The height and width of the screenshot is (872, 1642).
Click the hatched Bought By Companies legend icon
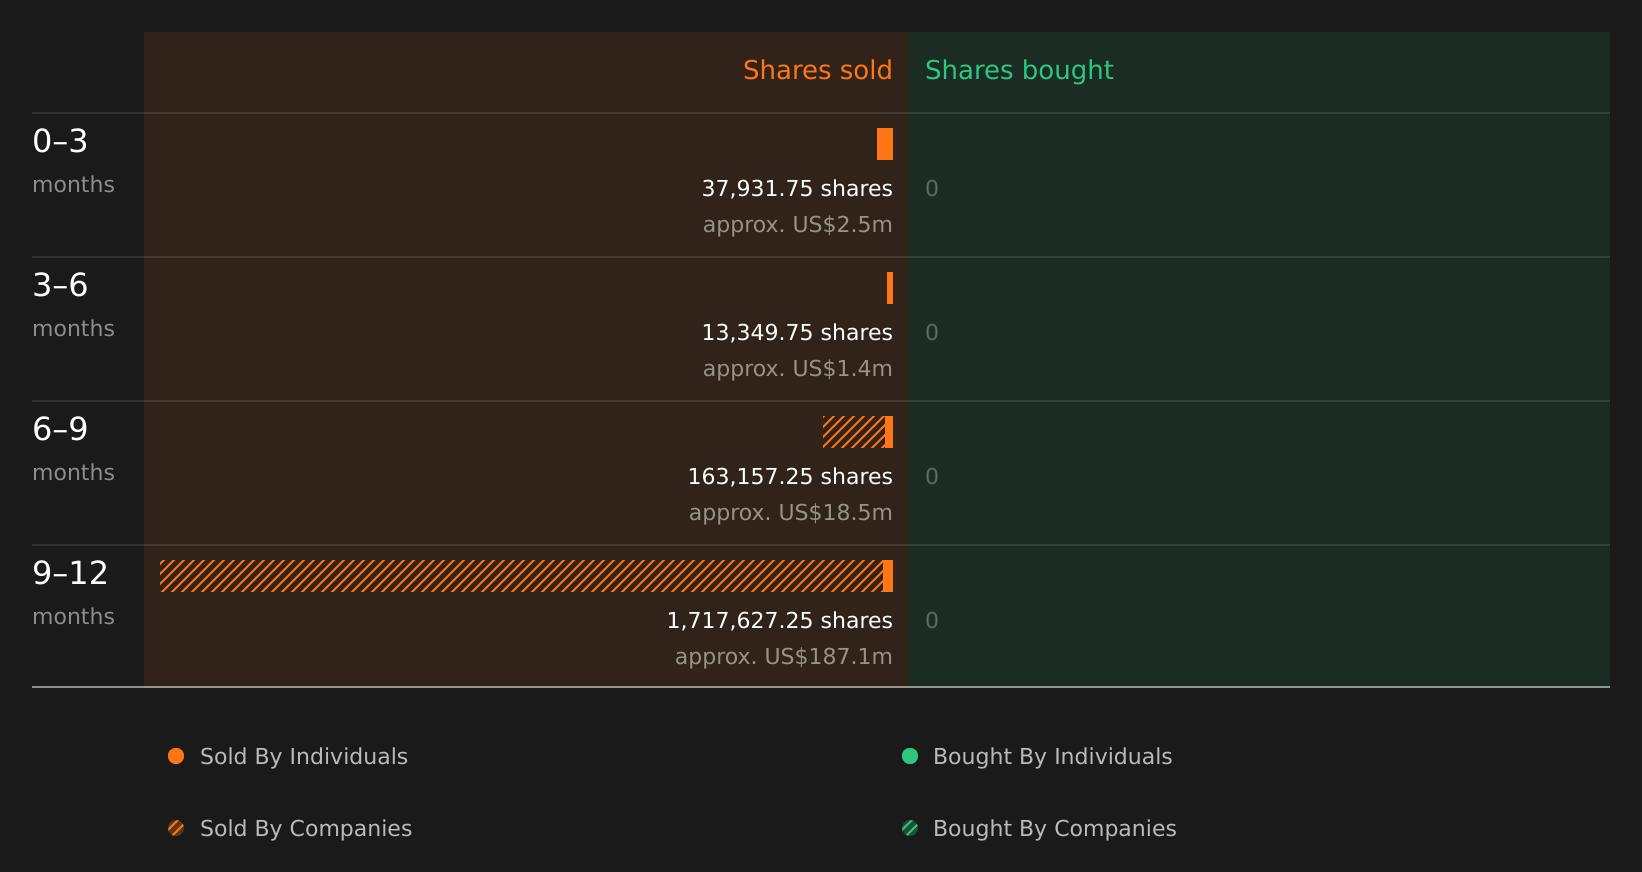[x=910, y=828]
